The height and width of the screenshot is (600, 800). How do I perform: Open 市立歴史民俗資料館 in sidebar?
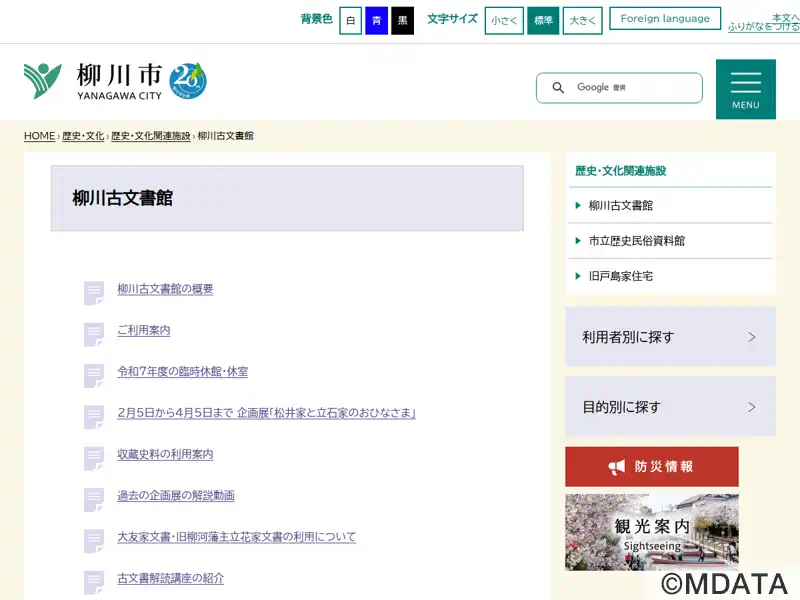[x=637, y=241]
